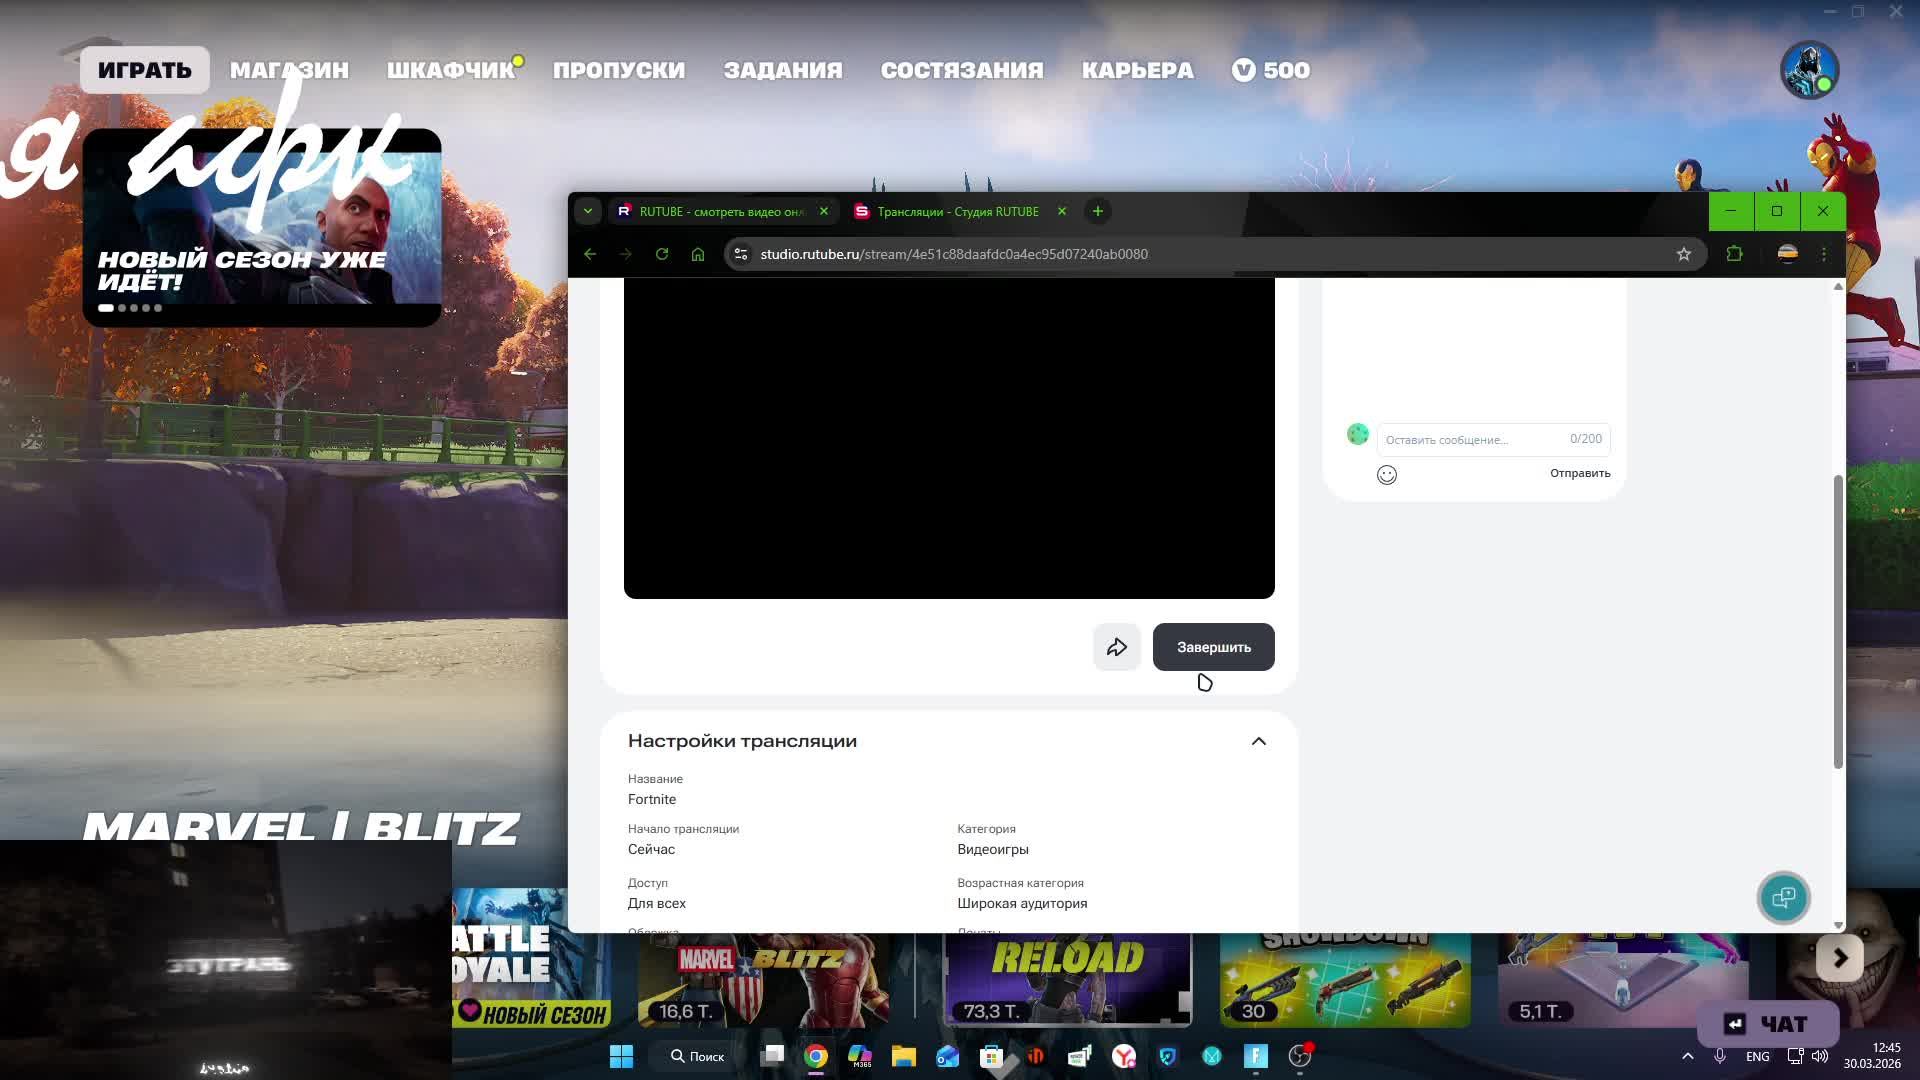Image resolution: width=1920 pixels, height=1080 pixels.
Task: Open the support chat floating button
Action: tap(1783, 897)
